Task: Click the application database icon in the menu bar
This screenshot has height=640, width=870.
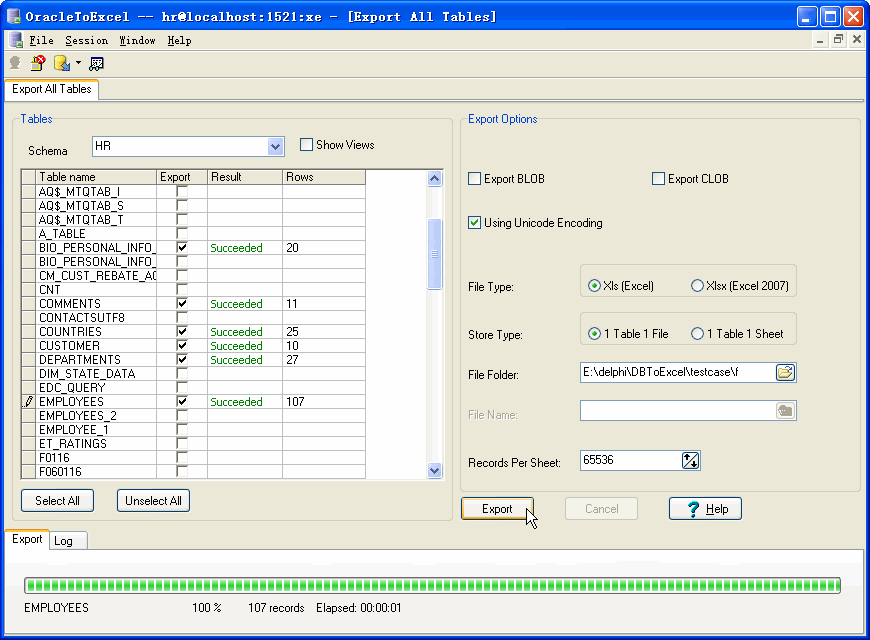Action: 15,40
